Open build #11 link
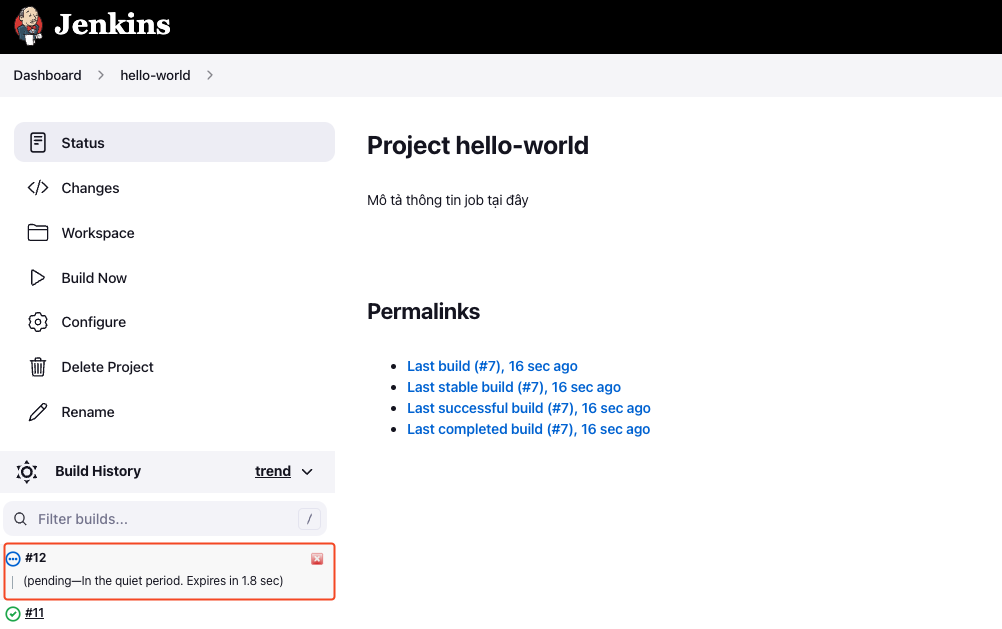1002x629 pixels. pyautogui.click(x=35, y=613)
